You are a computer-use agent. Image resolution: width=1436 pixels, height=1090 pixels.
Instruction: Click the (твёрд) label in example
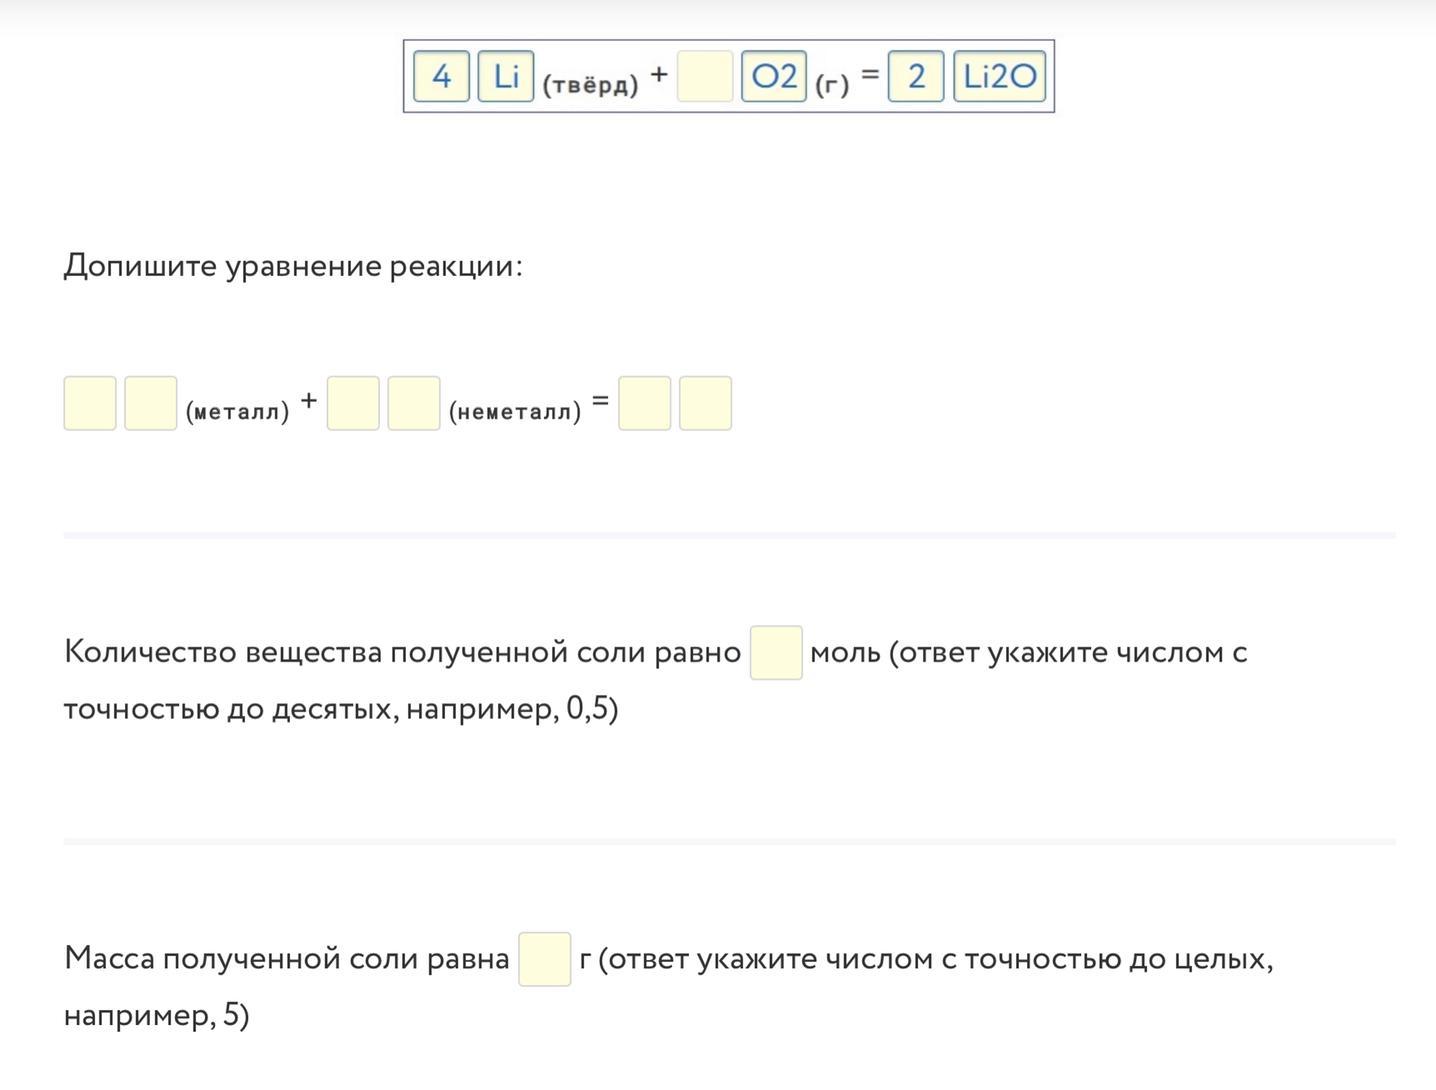point(590,85)
